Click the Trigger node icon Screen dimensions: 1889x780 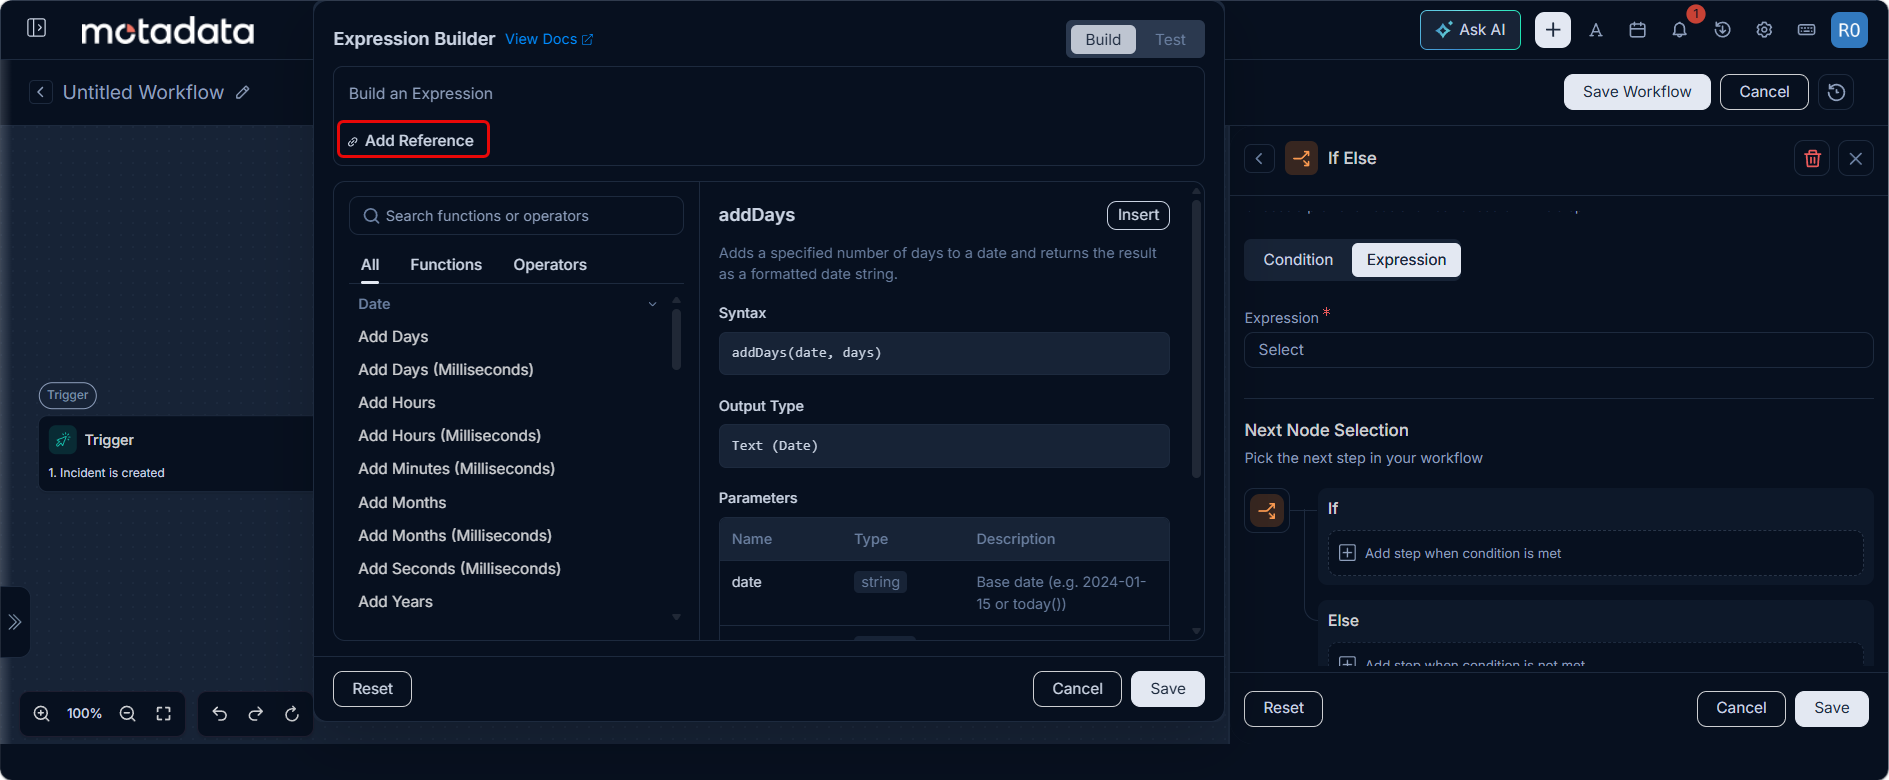(x=63, y=440)
